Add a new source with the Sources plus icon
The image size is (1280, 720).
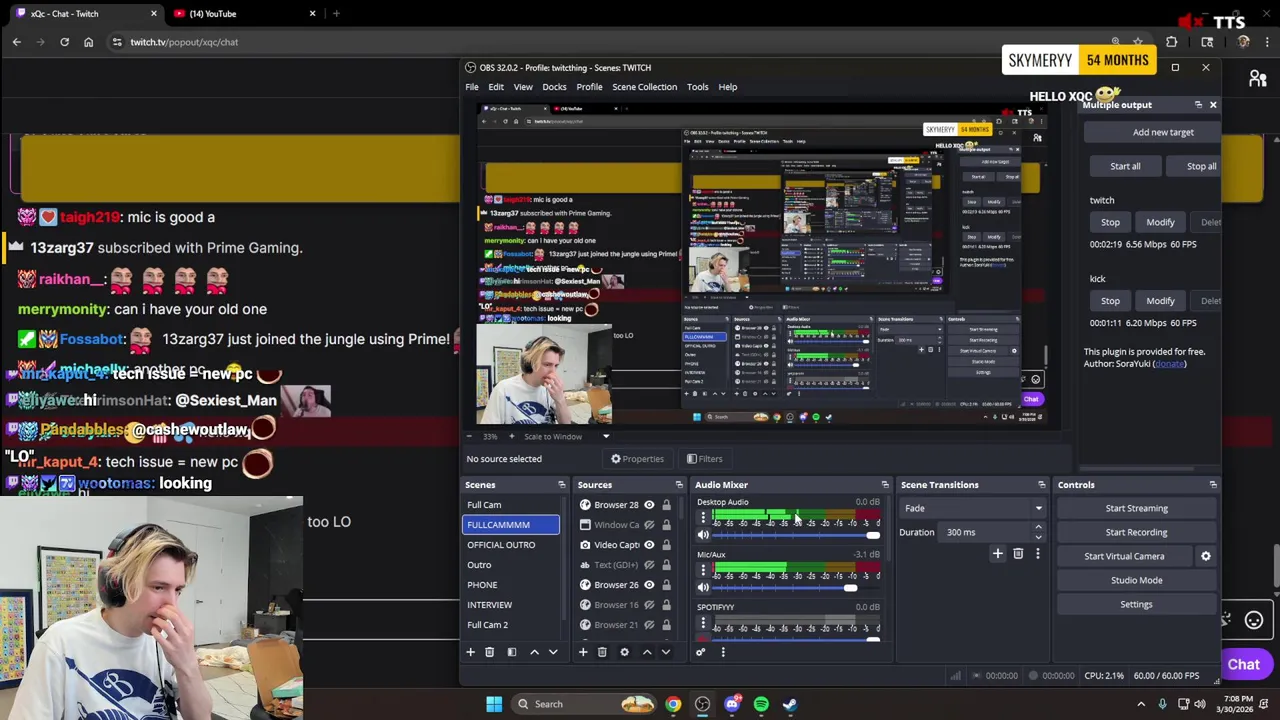(x=583, y=652)
